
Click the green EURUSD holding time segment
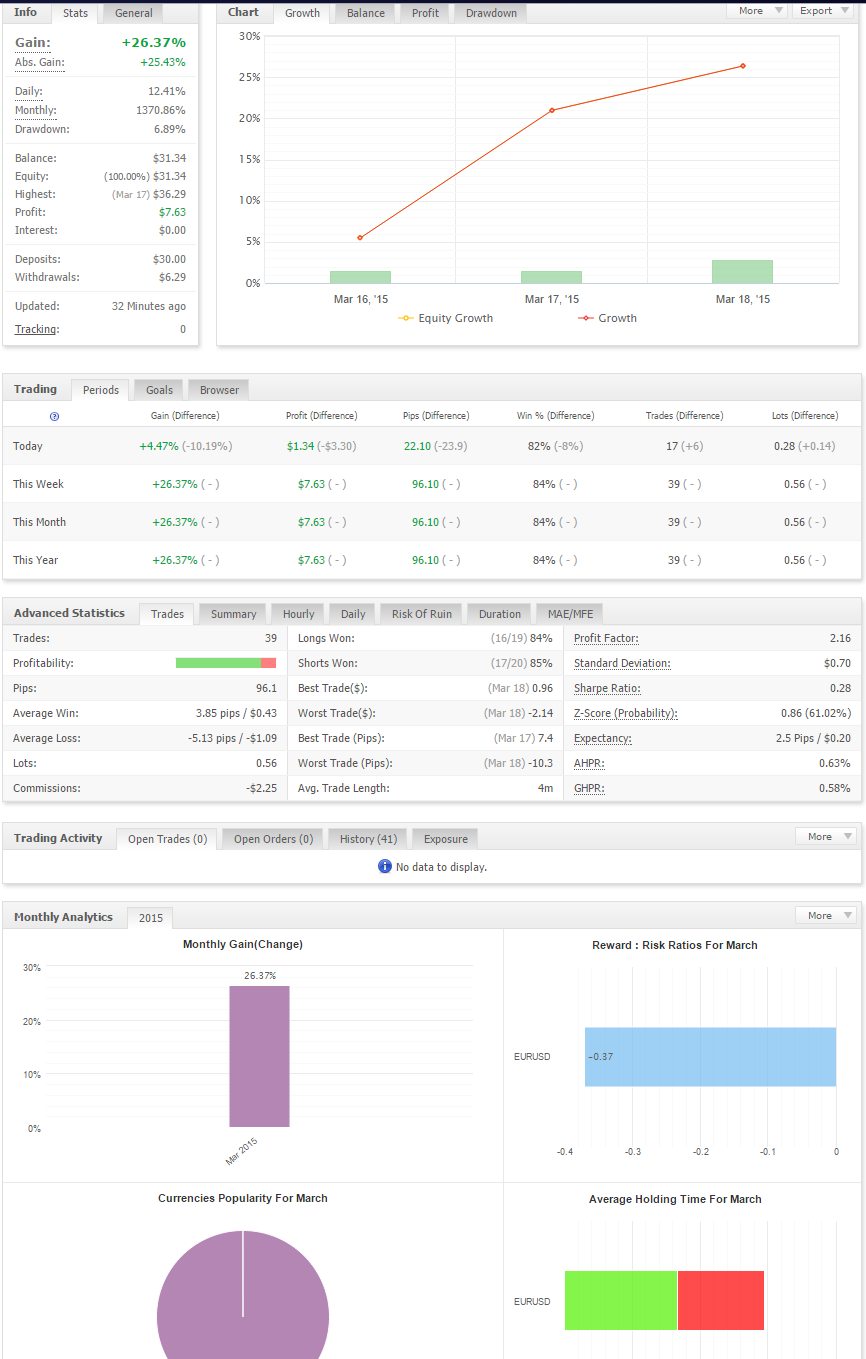coord(621,1301)
